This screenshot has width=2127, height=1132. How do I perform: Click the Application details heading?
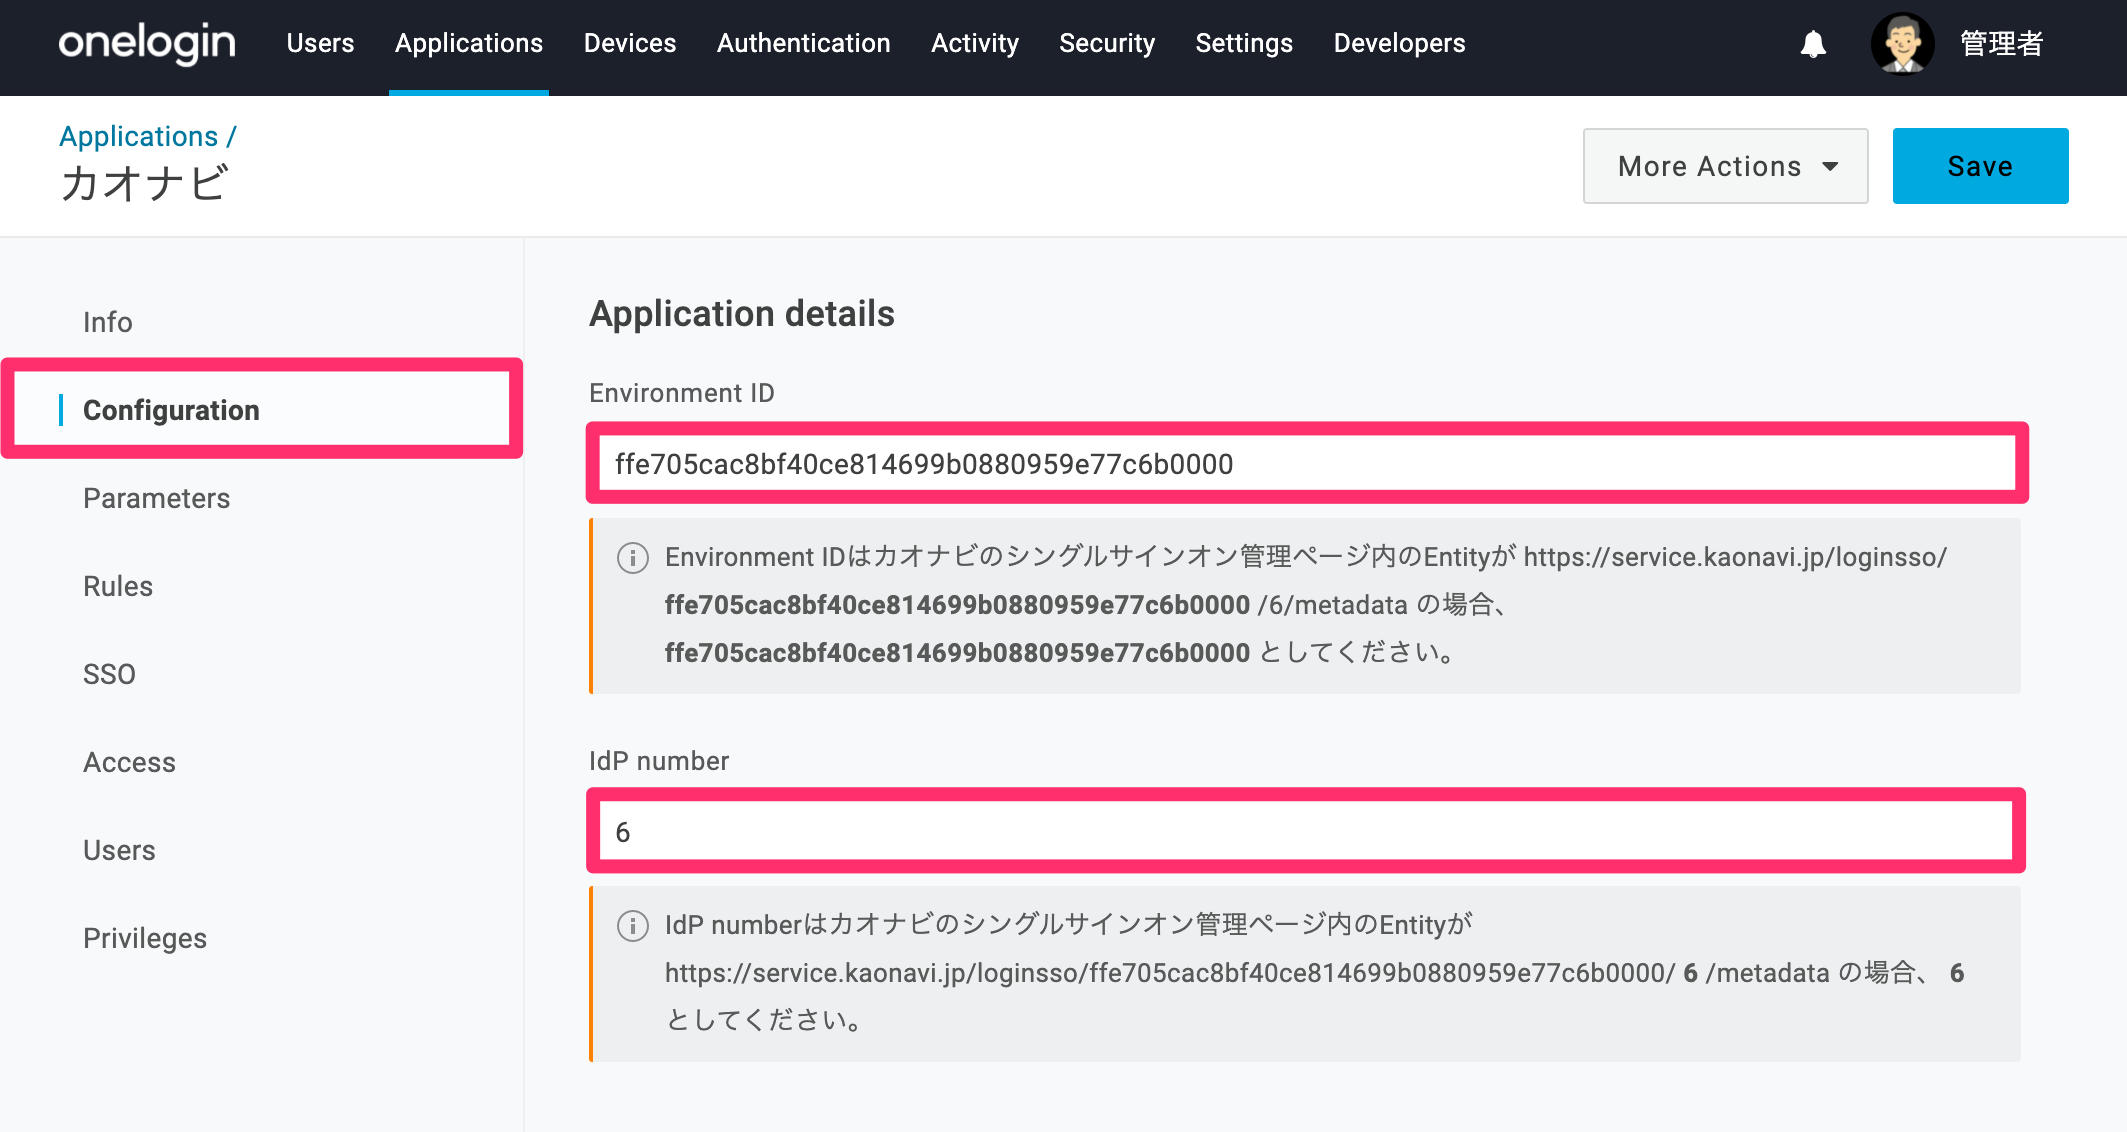pyautogui.click(x=742, y=314)
